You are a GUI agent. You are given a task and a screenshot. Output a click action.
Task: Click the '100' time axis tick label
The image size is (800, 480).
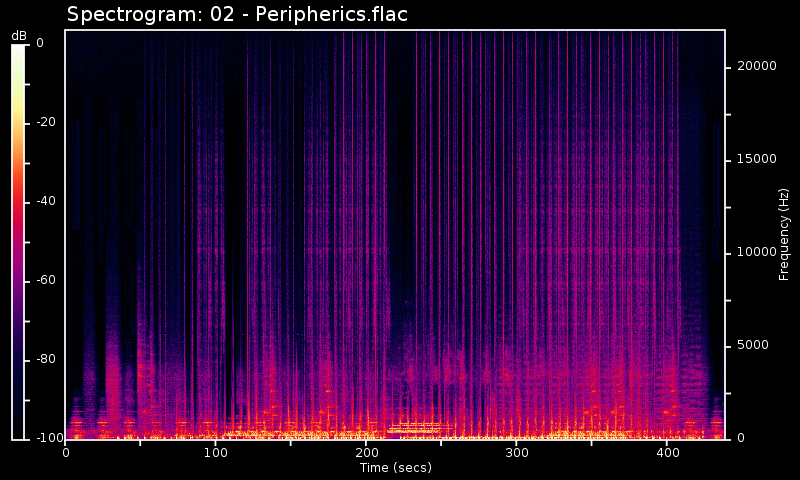click(215, 453)
